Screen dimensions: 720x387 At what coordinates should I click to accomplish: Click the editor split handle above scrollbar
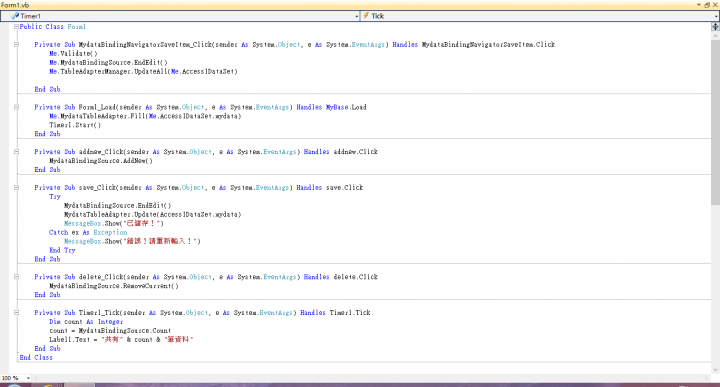coord(715,26)
